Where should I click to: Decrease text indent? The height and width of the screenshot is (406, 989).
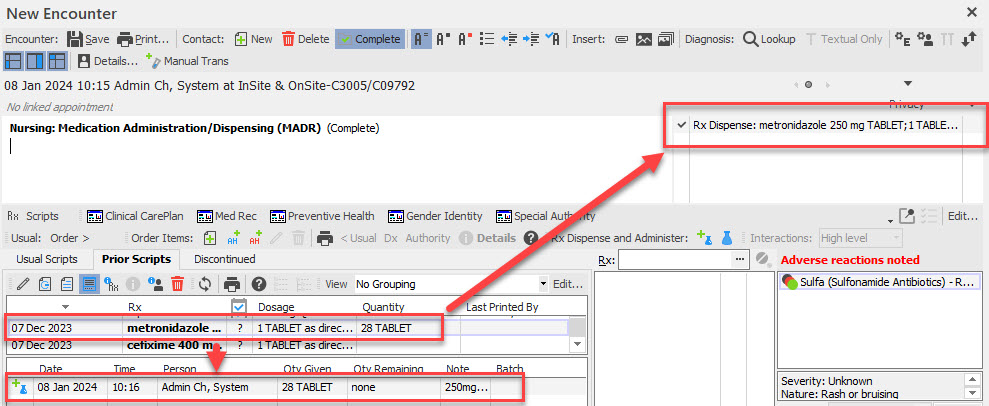click(x=508, y=39)
